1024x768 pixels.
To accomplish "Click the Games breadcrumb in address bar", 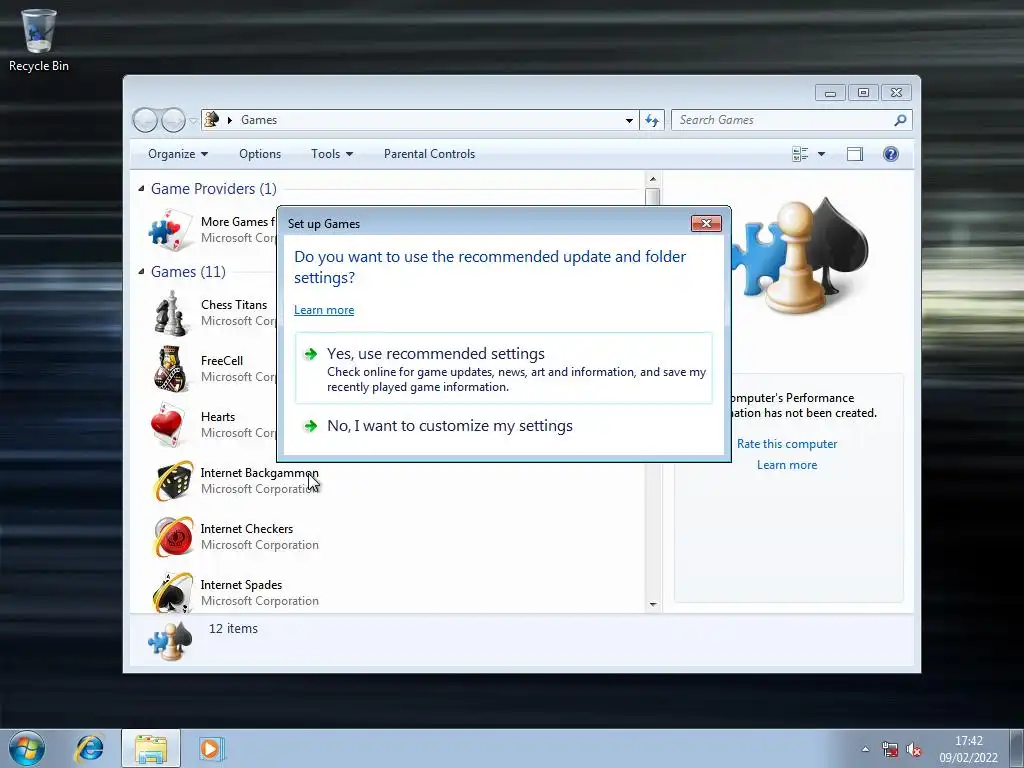I will tap(259, 120).
